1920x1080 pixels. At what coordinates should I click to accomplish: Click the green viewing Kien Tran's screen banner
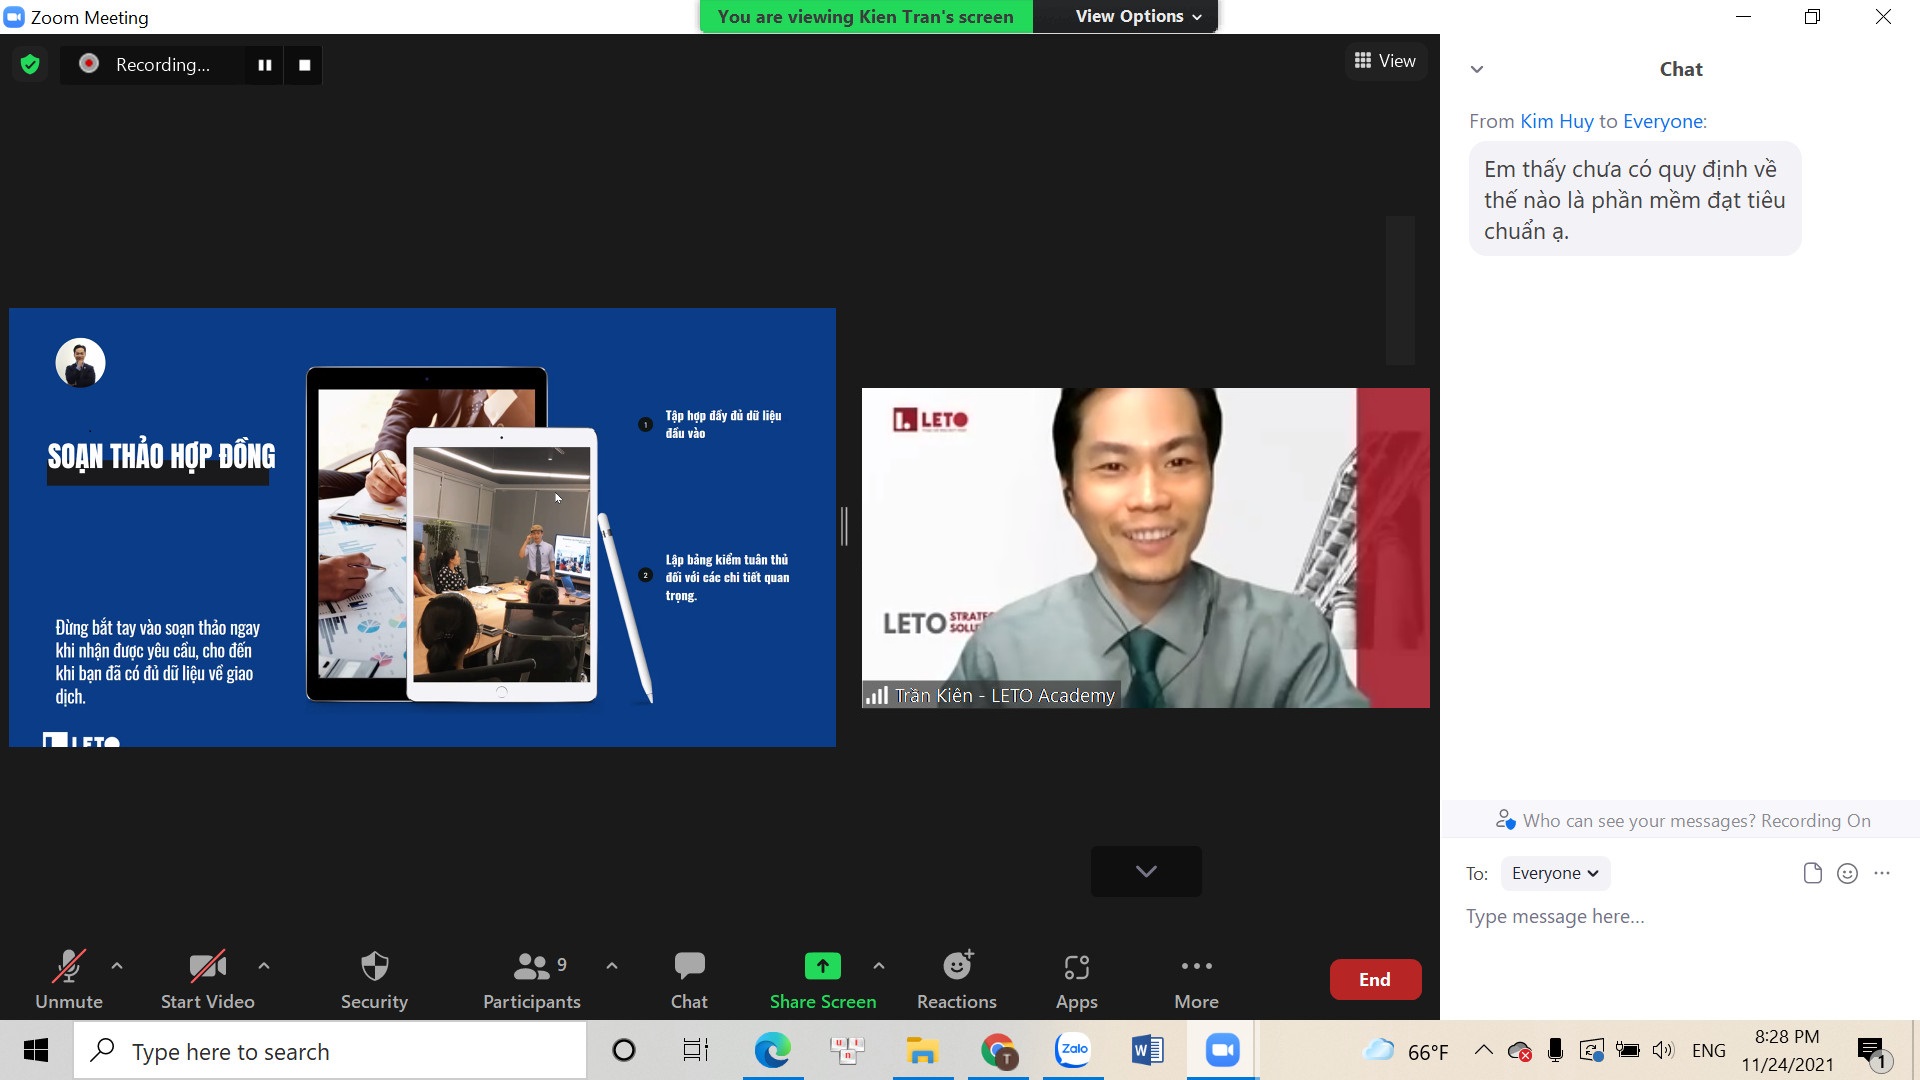[x=866, y=17]
